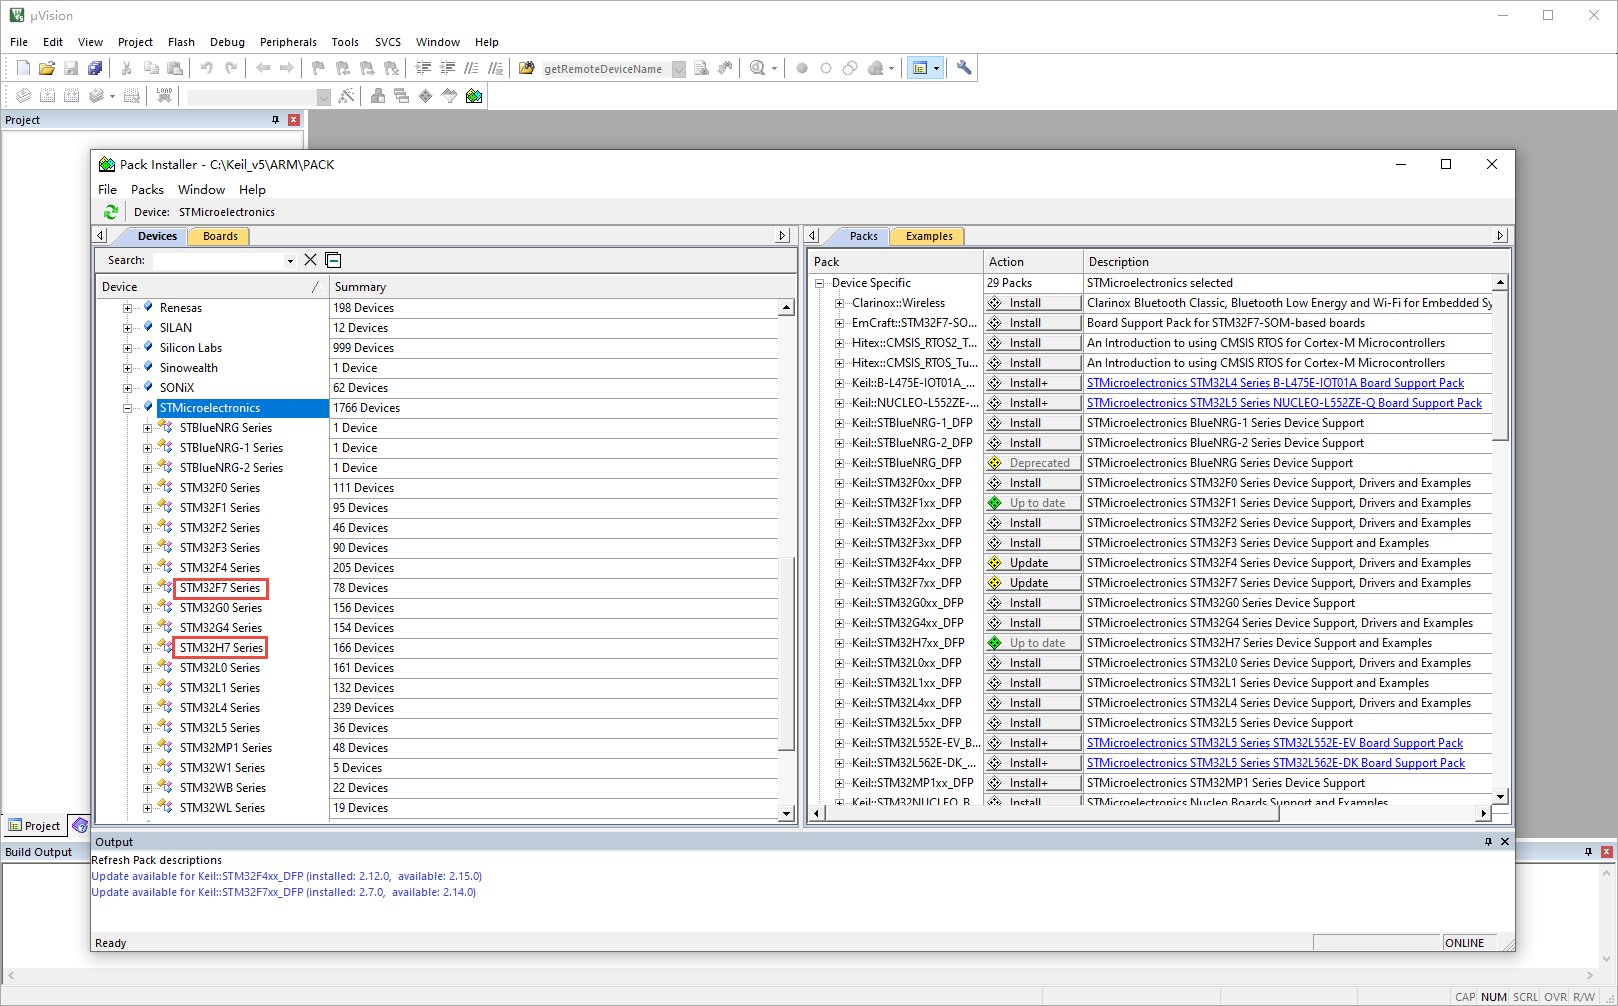
Task: Pin the Output panel in Pack Installer
Action: tap(1488, 842)
